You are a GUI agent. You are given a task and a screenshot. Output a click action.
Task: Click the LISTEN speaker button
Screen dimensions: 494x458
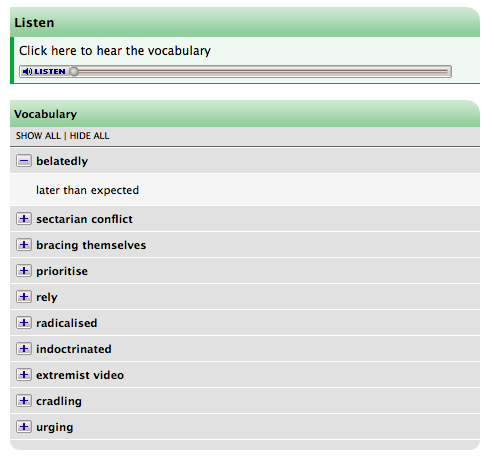[x=44, y=72]
